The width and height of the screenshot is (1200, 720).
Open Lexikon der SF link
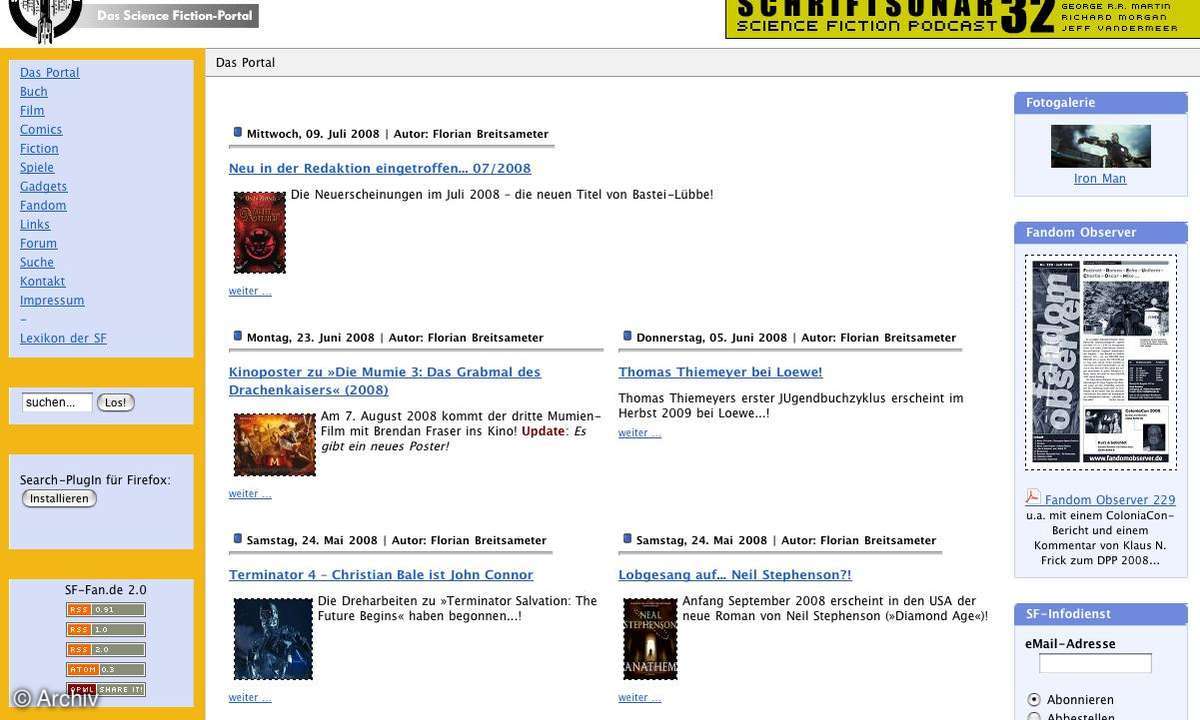pyautogui.click(x=63, y=339)
